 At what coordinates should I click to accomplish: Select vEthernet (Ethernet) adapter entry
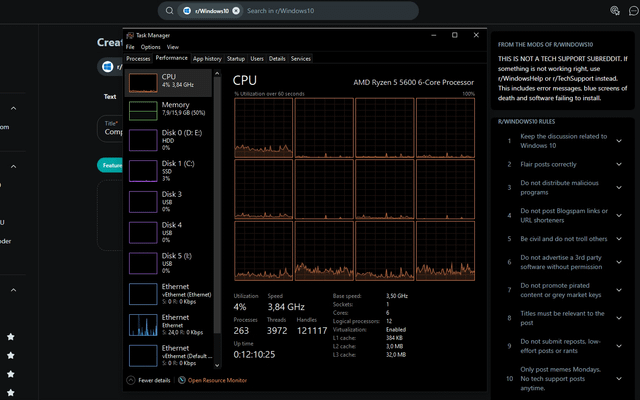coord(168,294)
